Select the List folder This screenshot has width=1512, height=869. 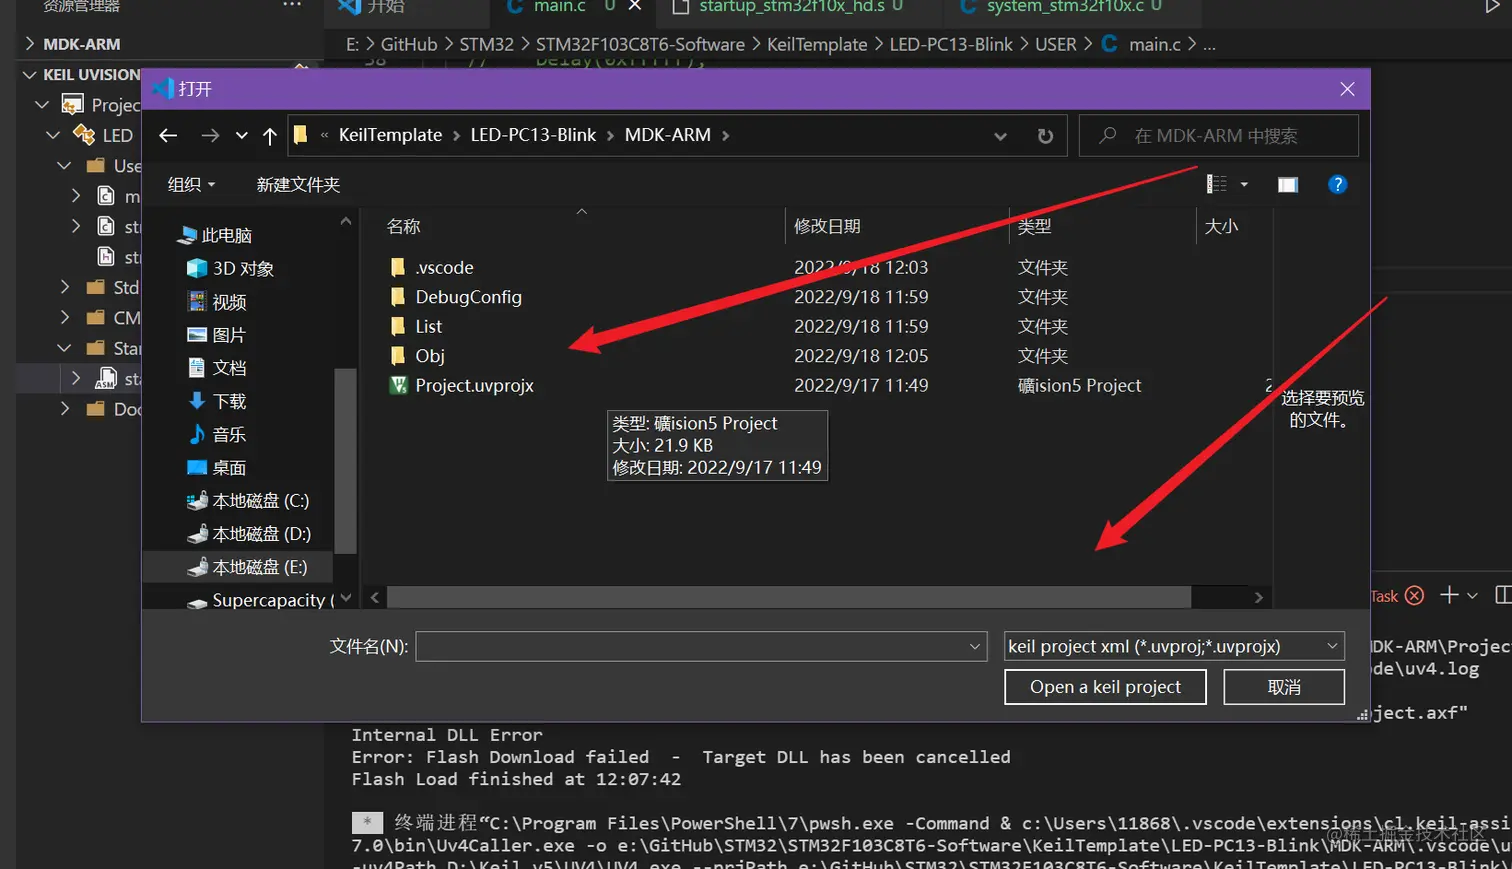point(428,326)
